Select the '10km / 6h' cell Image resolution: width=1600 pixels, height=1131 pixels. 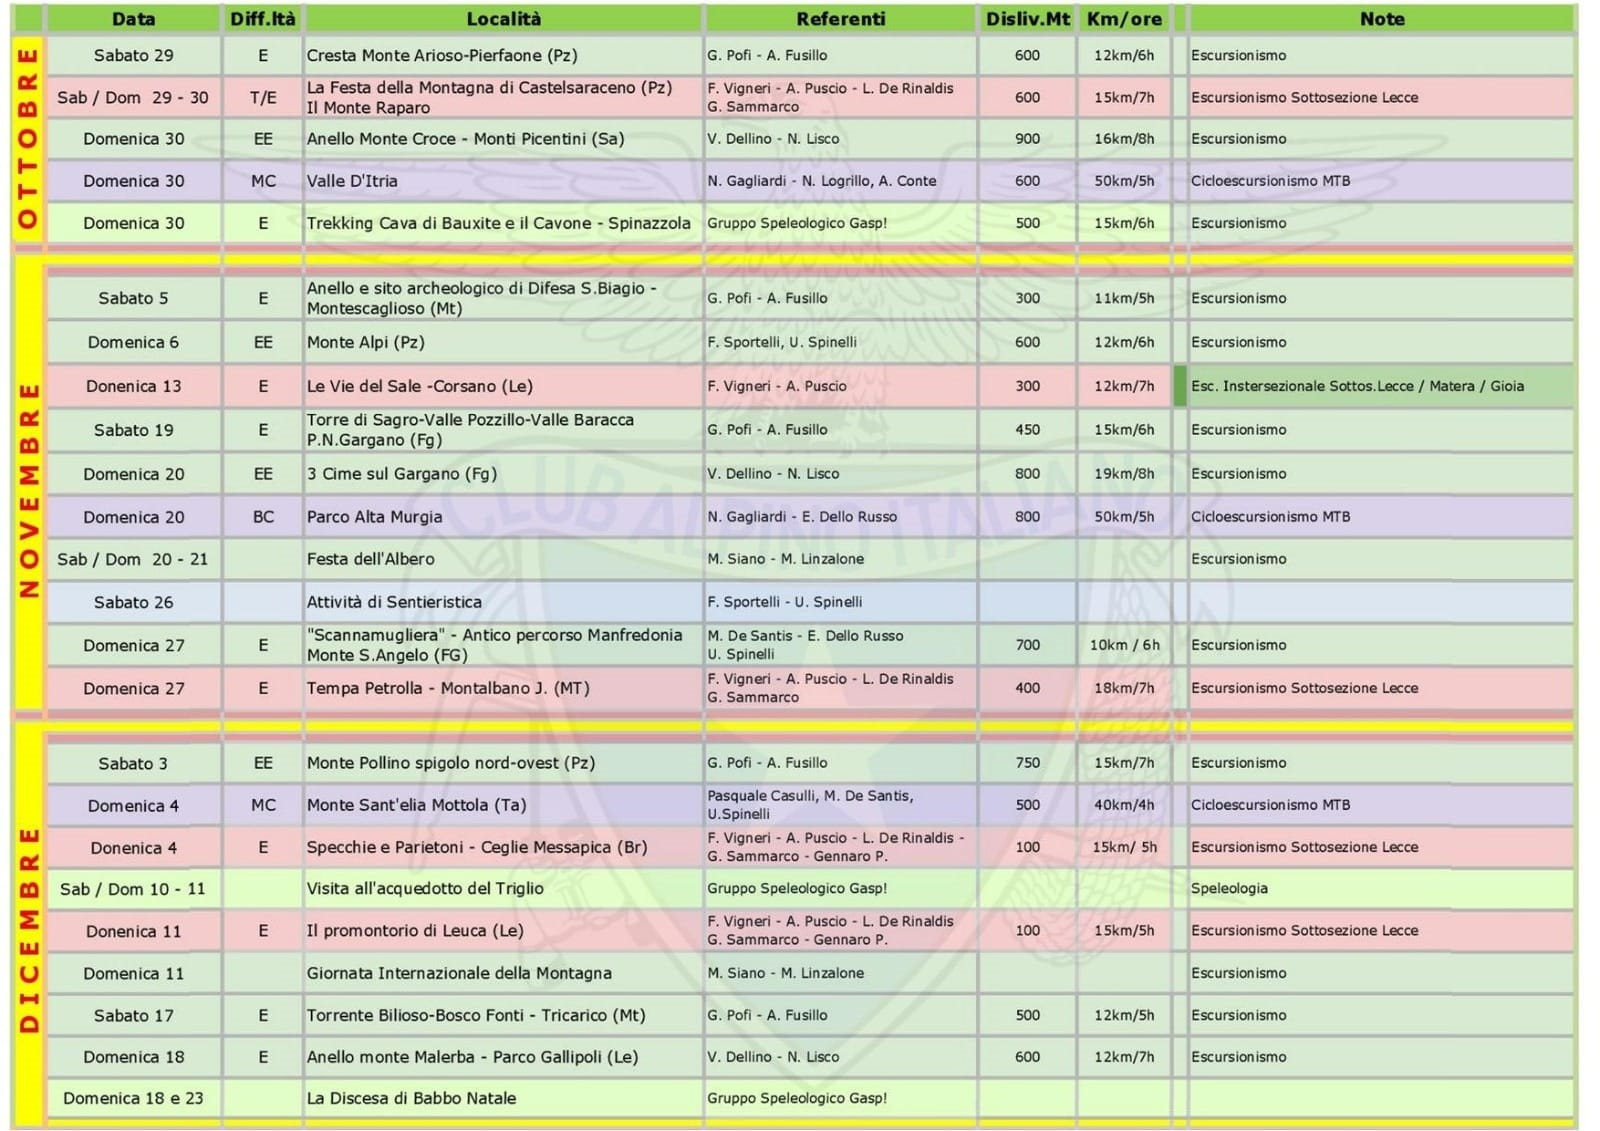click(1124, 645)
